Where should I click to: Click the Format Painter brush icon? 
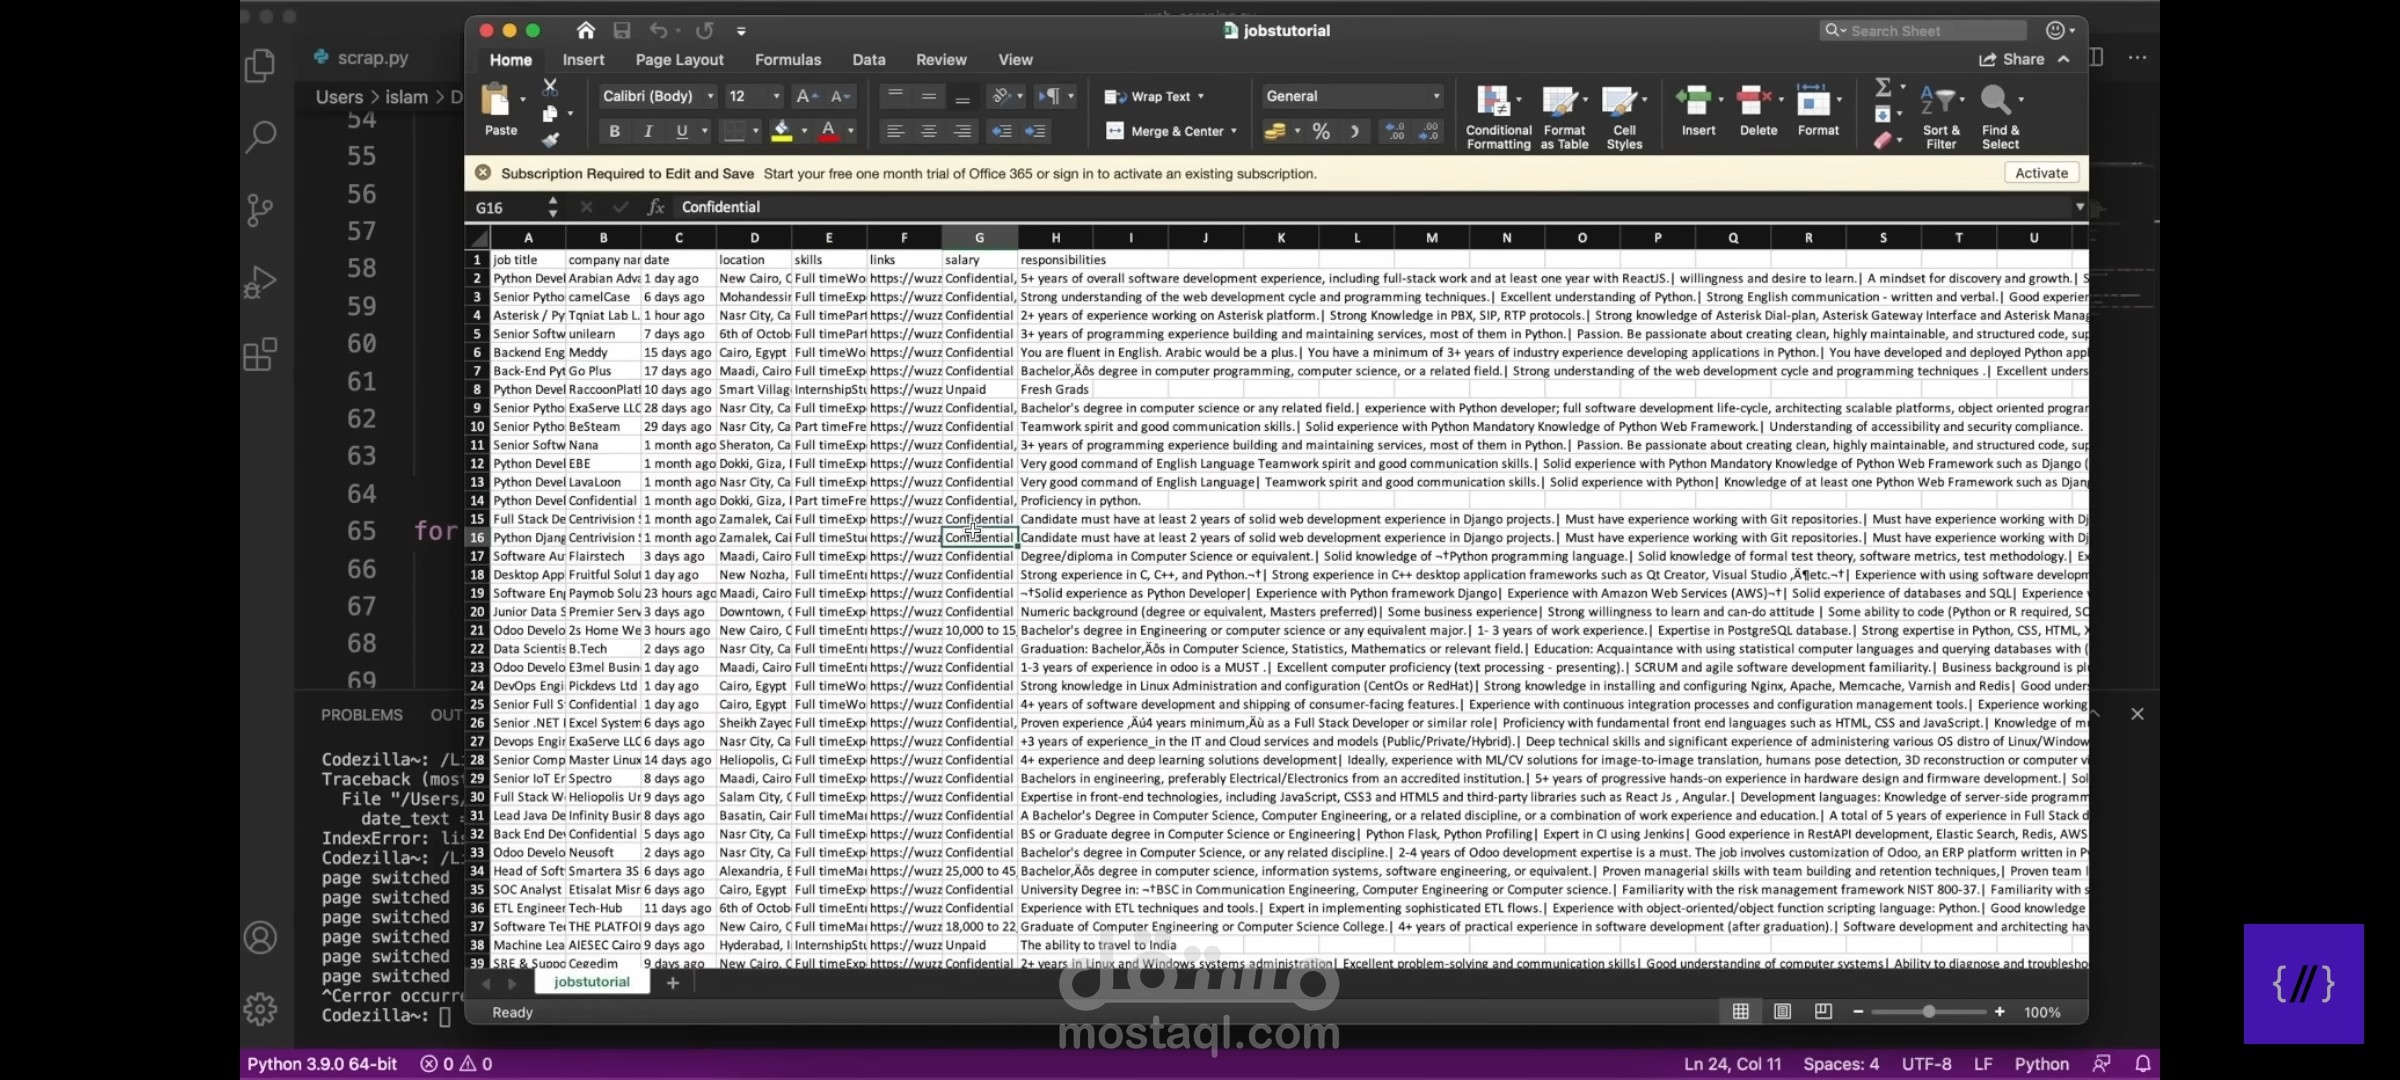(550, 140)
